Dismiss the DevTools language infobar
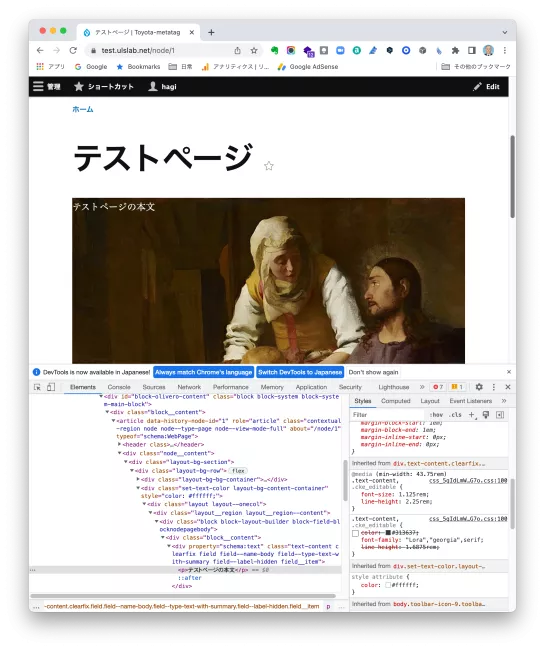Screen dimensions: 545x650 point(509,372)
